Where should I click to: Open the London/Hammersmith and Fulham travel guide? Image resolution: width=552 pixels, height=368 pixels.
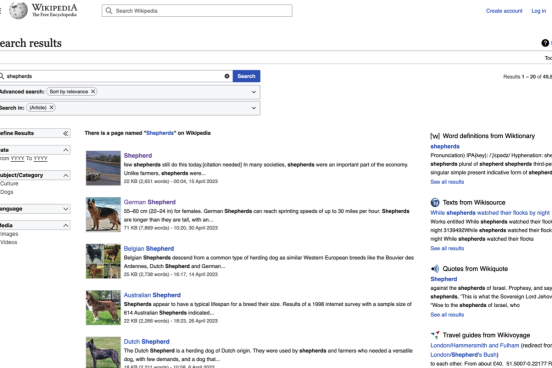point(475,345)
